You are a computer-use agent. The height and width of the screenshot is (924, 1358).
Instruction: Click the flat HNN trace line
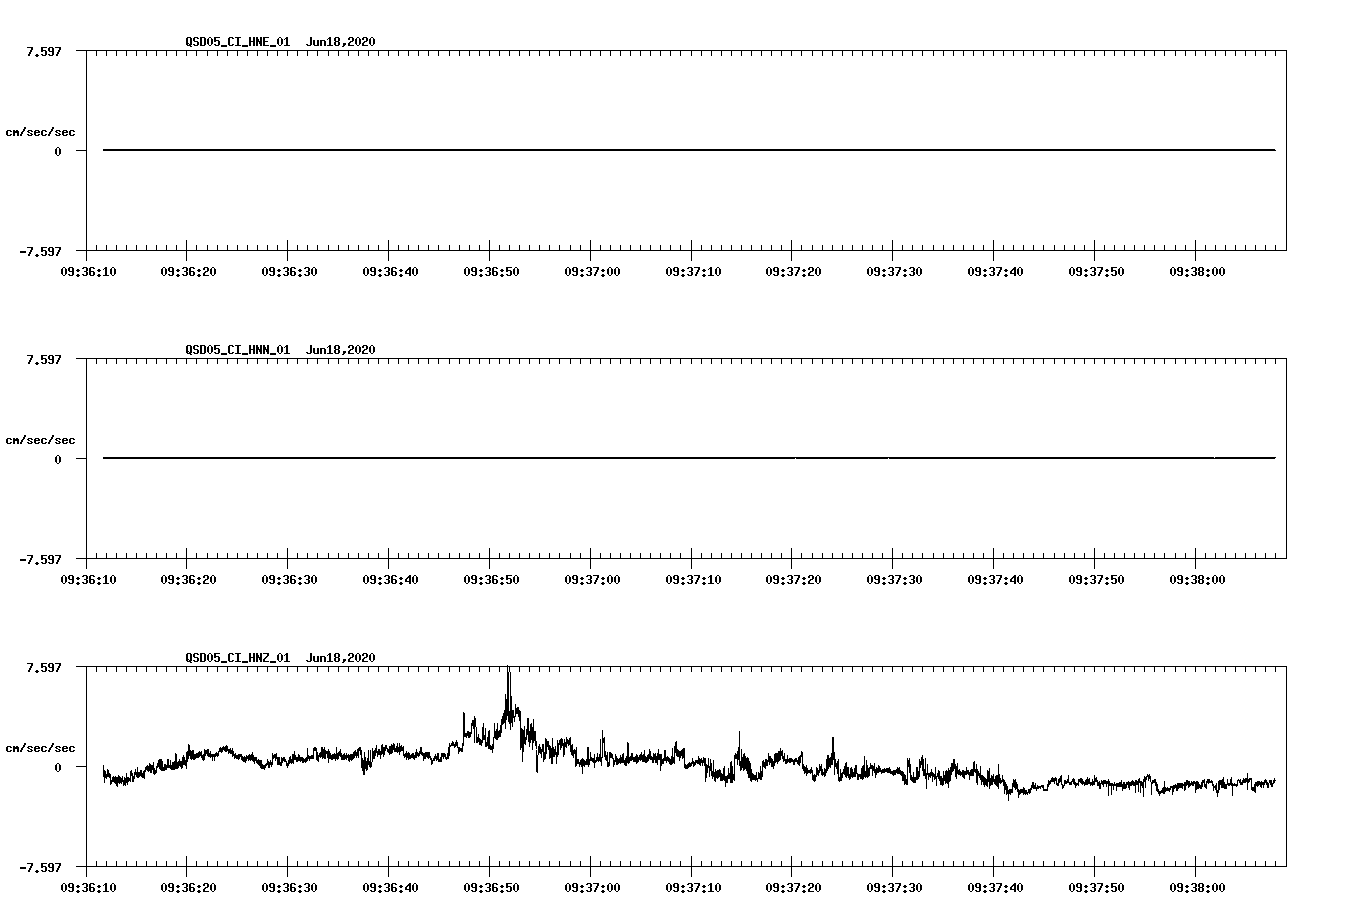[689, 458]
